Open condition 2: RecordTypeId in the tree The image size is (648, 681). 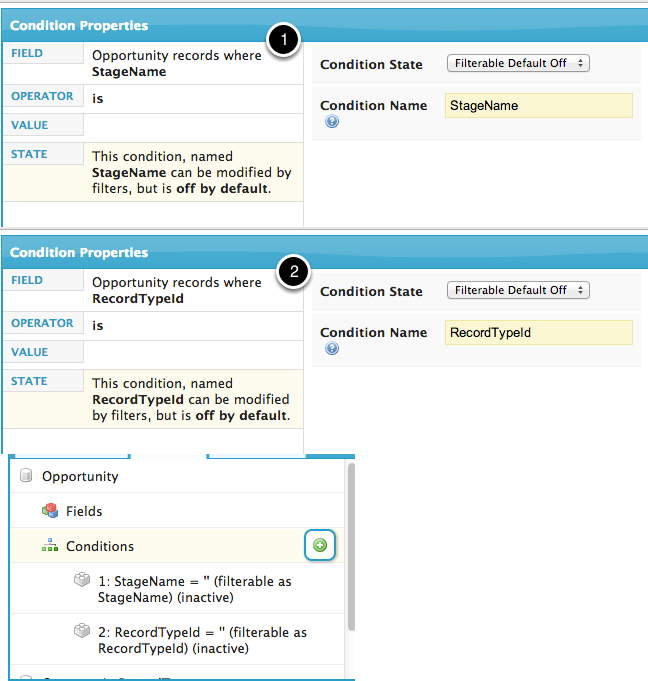point(202,640)
